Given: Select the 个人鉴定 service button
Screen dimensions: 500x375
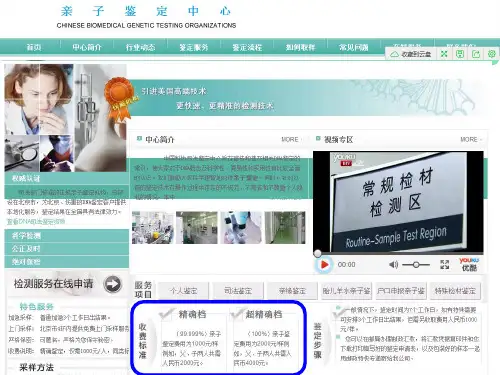Looking at the screenshot, I should 183,291.
